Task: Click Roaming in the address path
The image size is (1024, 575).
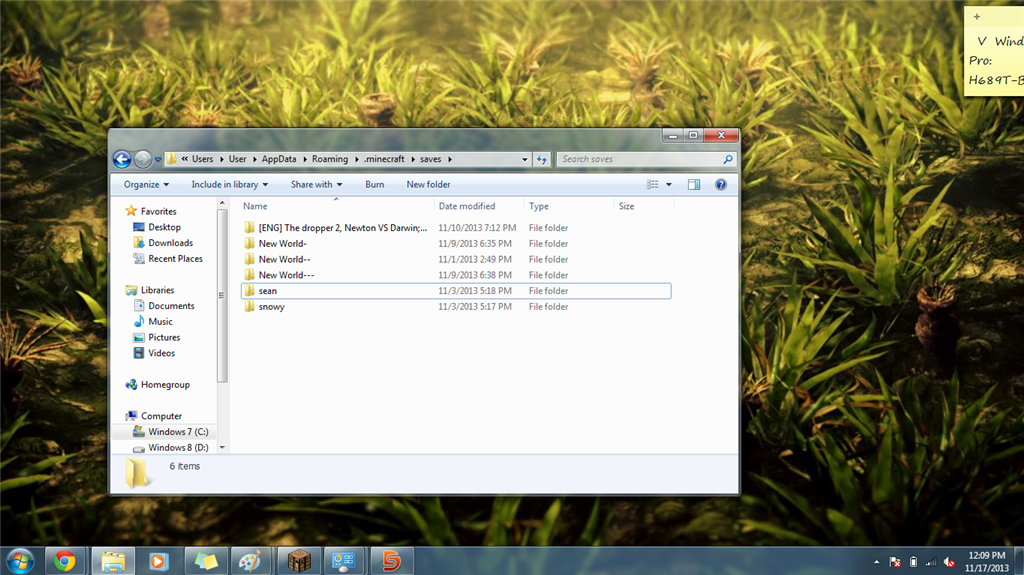Action: 330,159
